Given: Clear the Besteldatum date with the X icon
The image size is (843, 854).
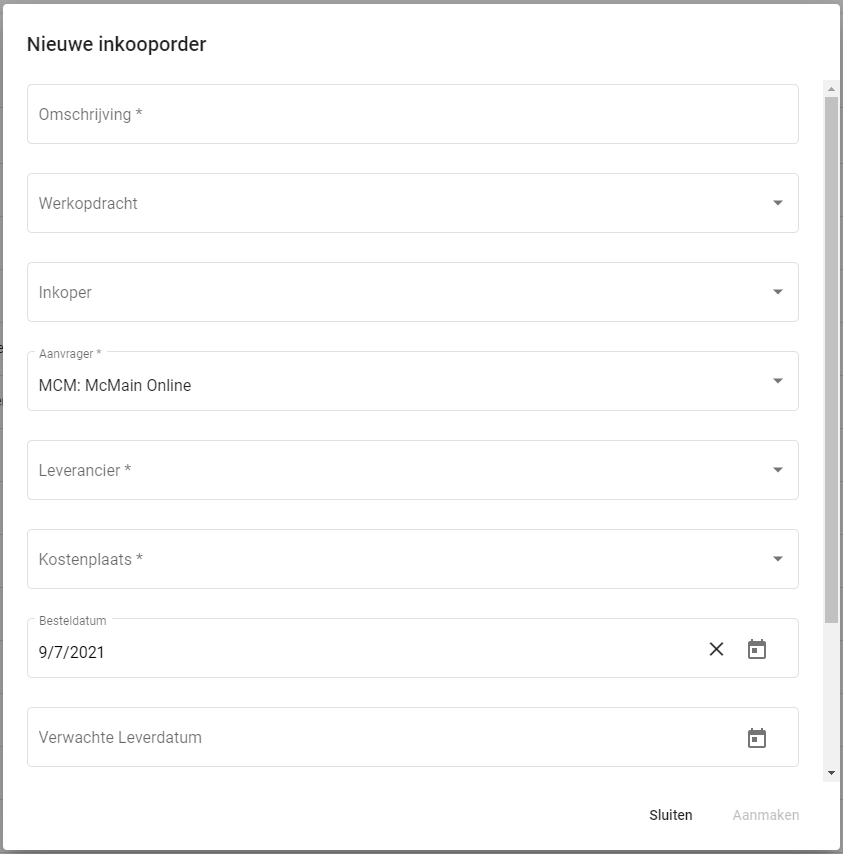Looking at the screenshot, I should click(716, 649).
